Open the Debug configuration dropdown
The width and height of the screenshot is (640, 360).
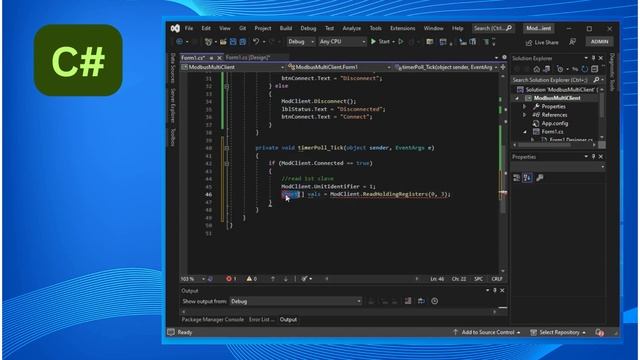pyautogui.click(x=301, y=42)
